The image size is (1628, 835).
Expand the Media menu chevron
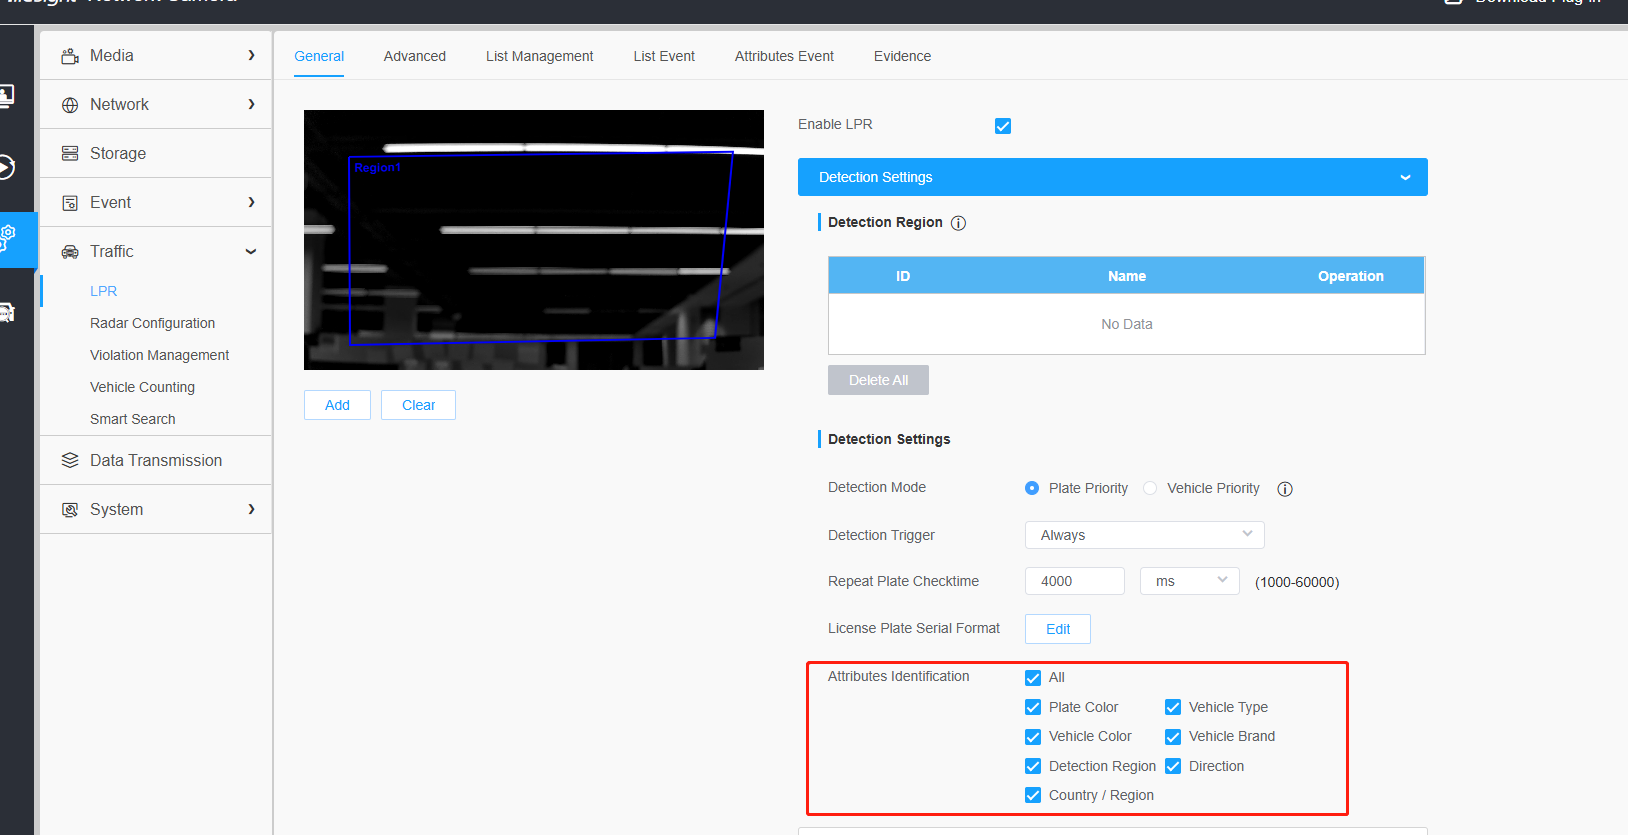tap(251, 56)
